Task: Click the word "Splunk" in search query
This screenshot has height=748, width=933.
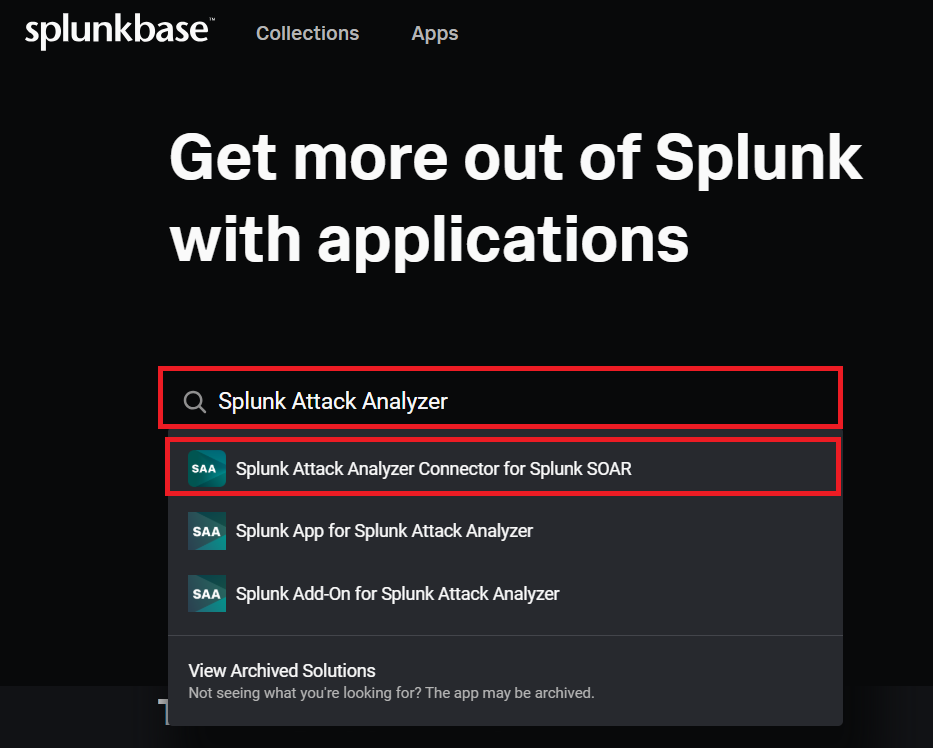Action: click(252, 402)
